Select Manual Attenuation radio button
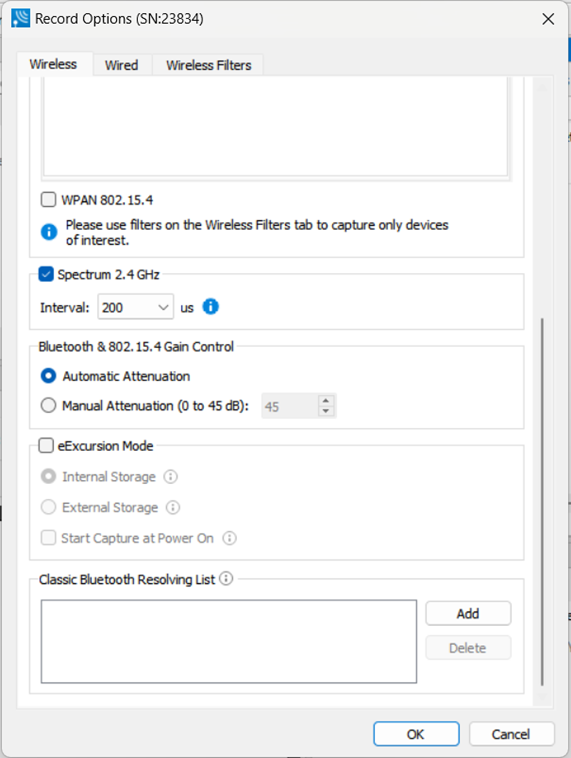Viewport: 571px width, 758px height. tap(48, 405)
